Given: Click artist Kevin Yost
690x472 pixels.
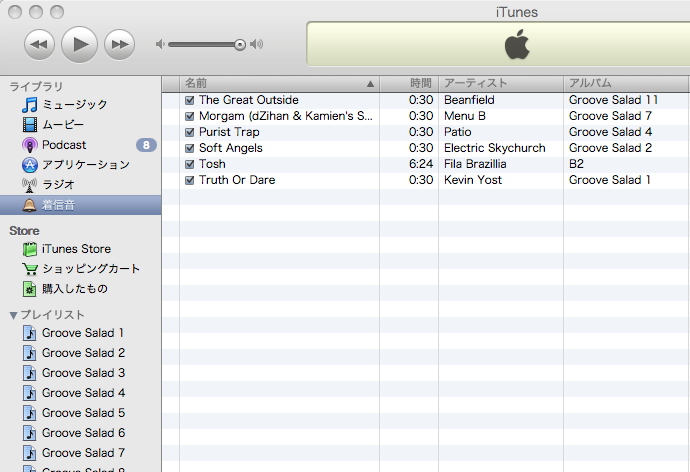Looking at the screenshot, I should pyautogui.click(x=473, y=180).
